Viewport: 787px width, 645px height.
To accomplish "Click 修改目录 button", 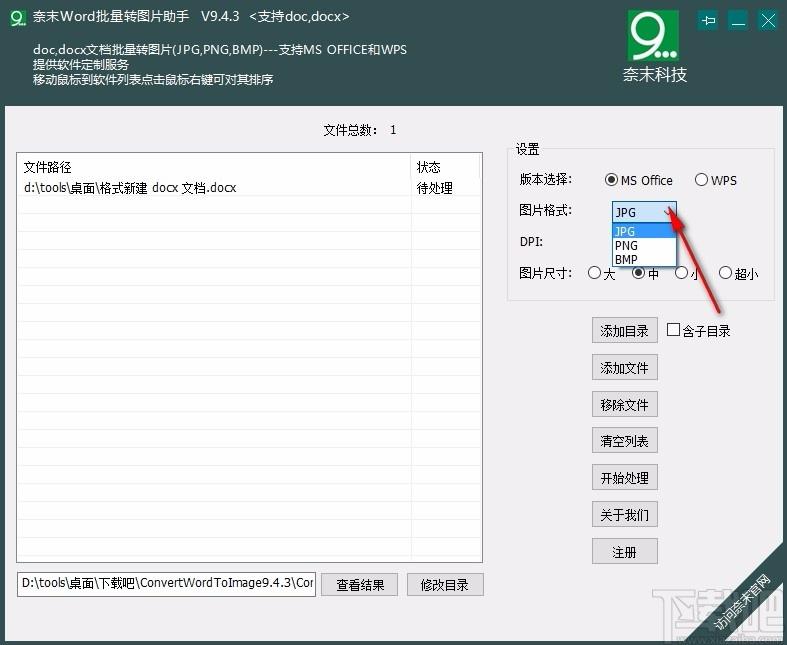I will pos(445,585).
